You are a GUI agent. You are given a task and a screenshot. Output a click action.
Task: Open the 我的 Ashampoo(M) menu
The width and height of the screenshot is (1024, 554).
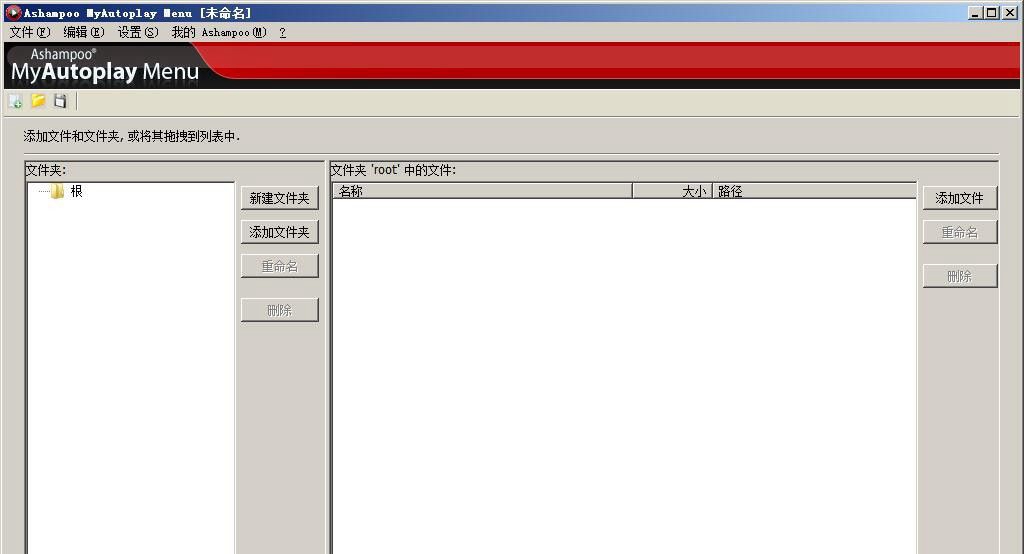click(219, 32)
